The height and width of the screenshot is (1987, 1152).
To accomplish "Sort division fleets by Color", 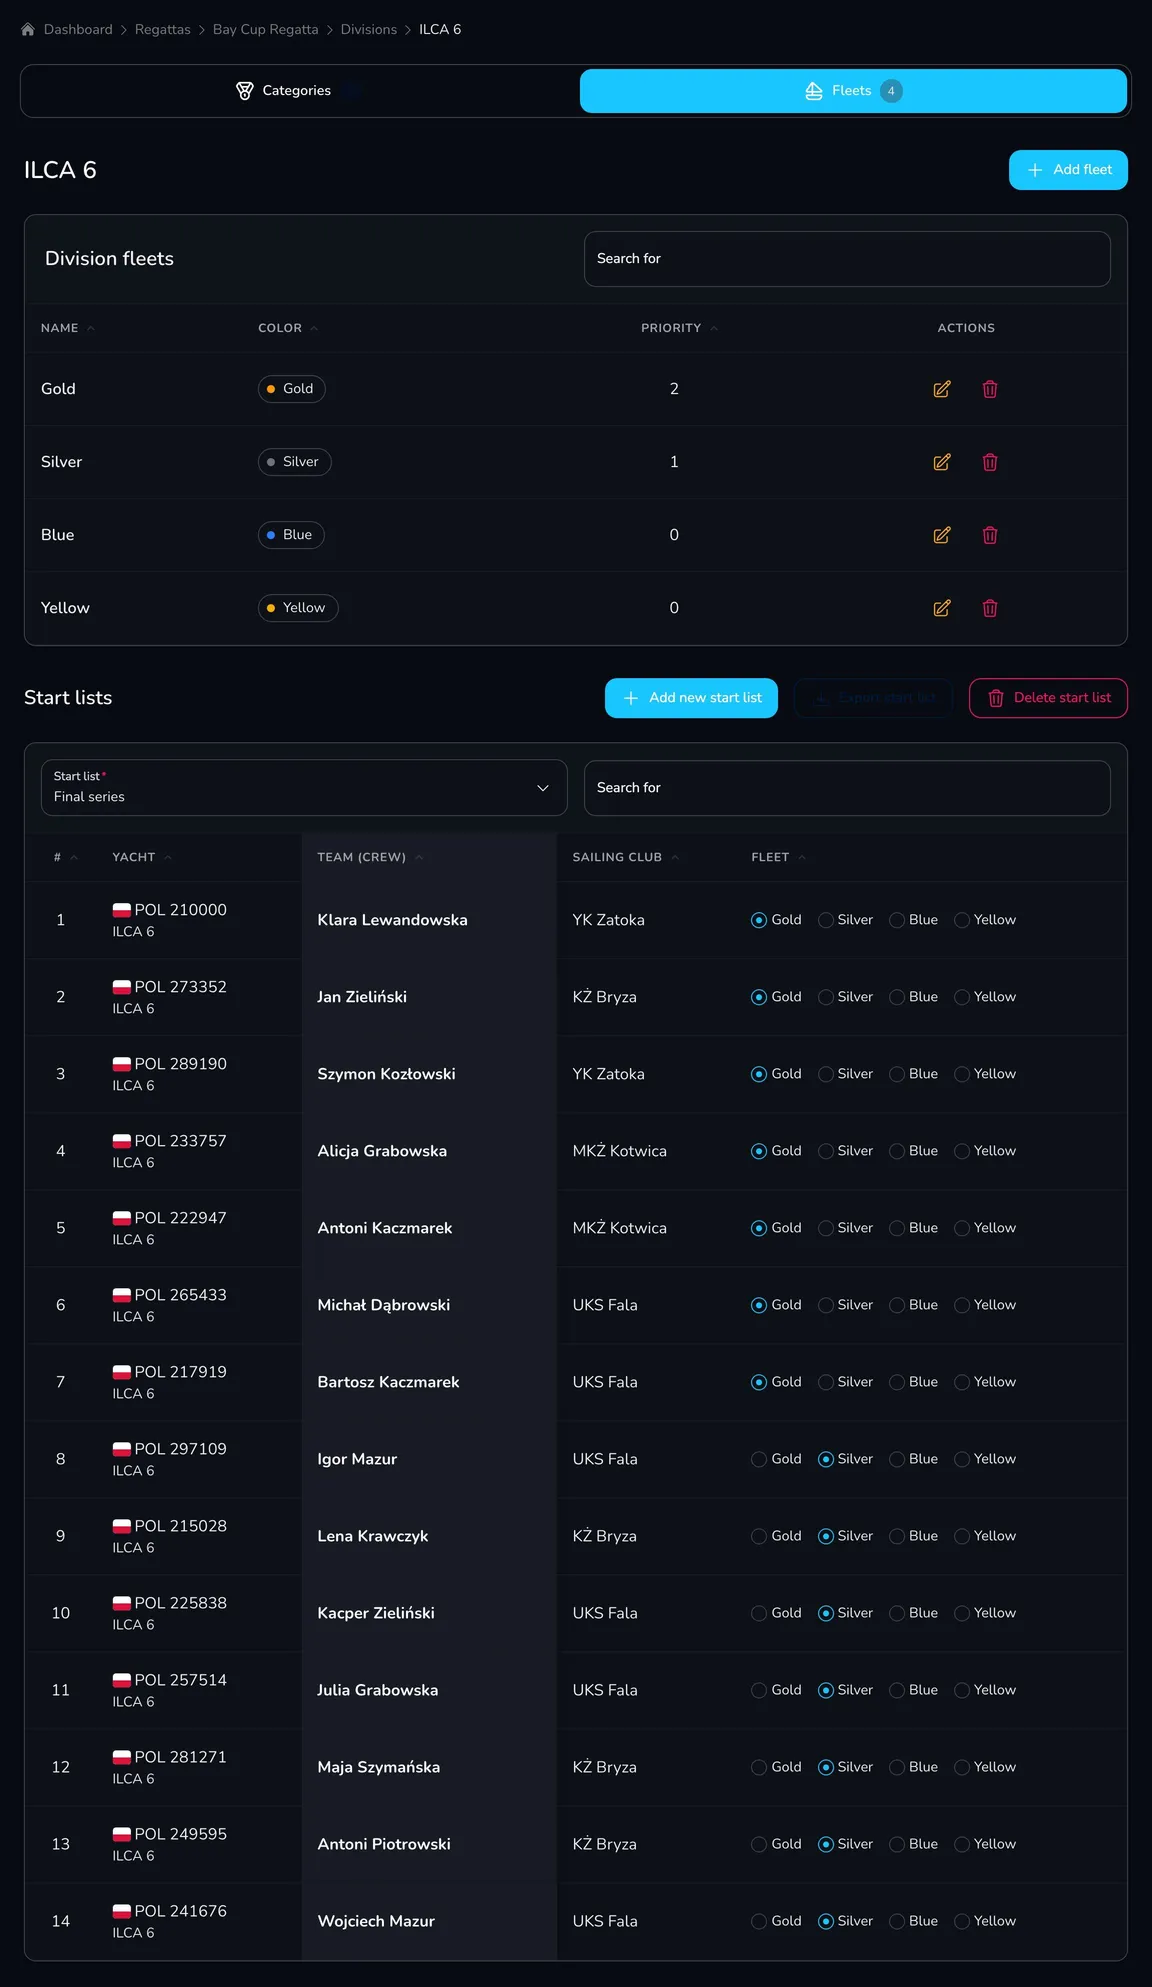I will [288, 328].
